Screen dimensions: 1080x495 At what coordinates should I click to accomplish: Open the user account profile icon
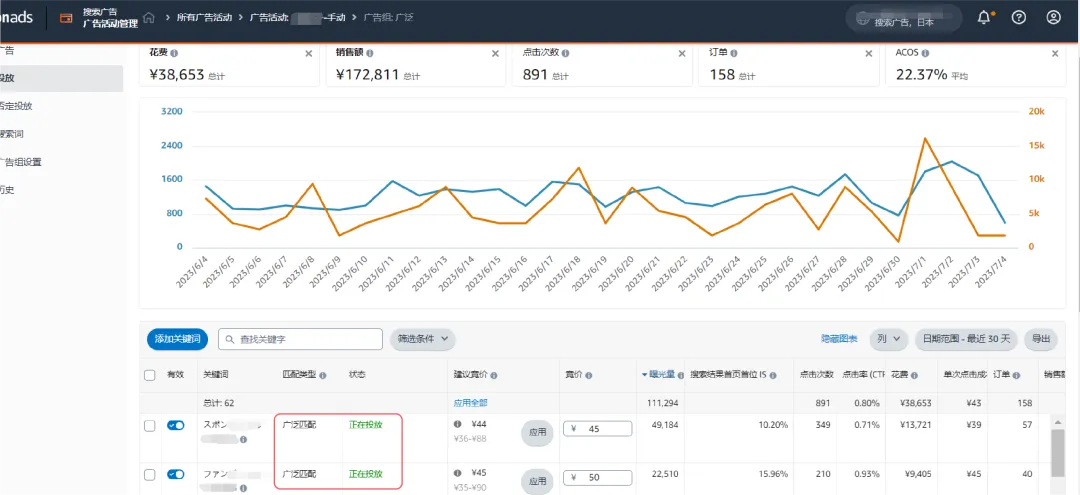[x=1053, y=18]
